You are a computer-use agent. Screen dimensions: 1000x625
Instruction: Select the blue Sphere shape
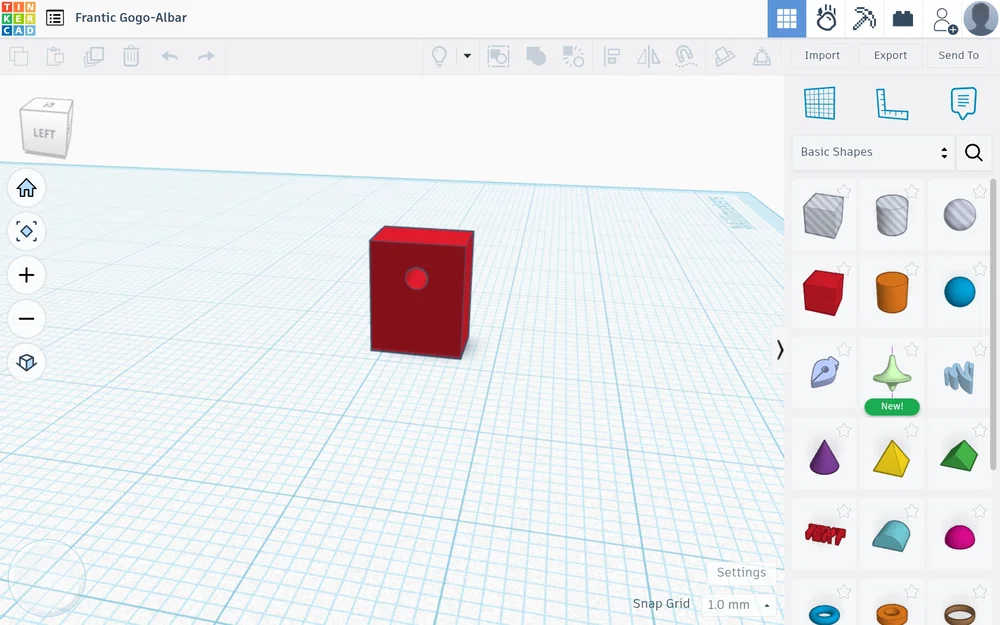[x=959, y=292]
